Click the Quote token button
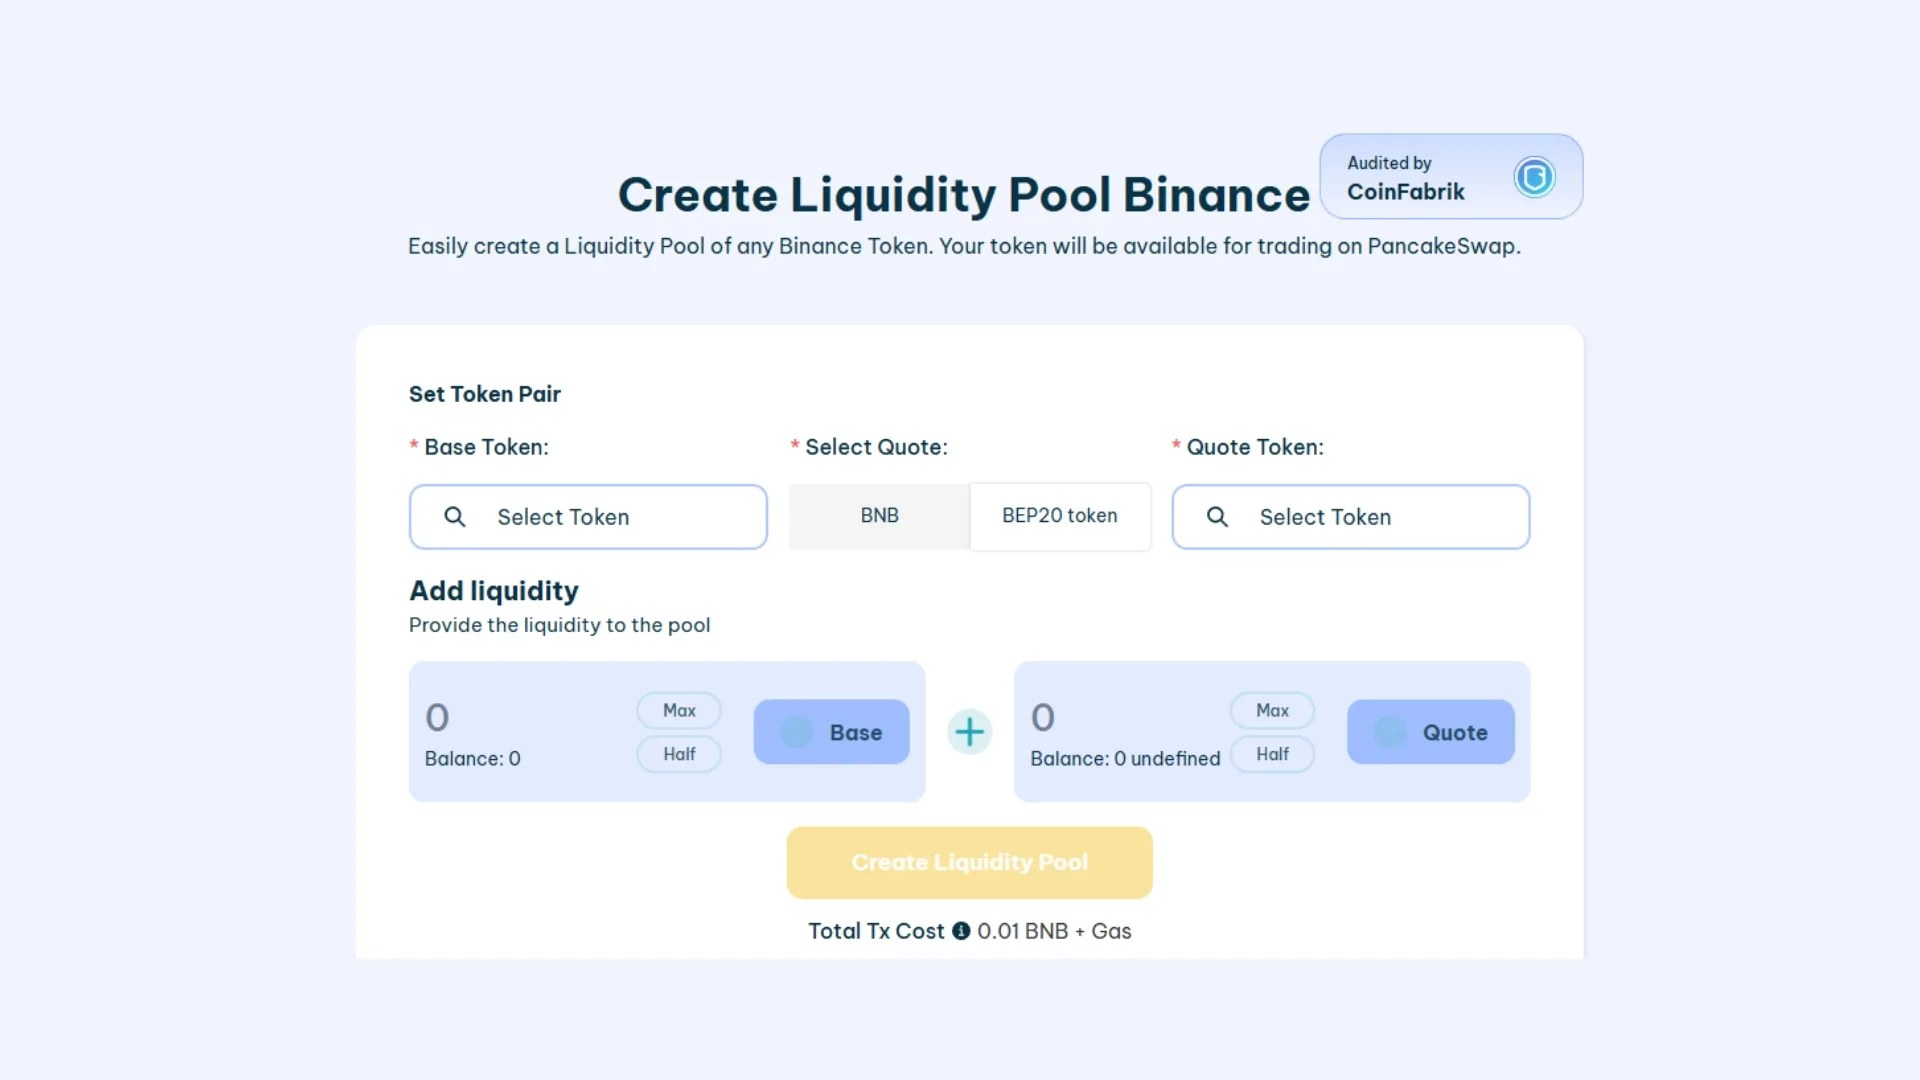The height and width of the screenshot is (1080, 1920). pos(1431,732)
